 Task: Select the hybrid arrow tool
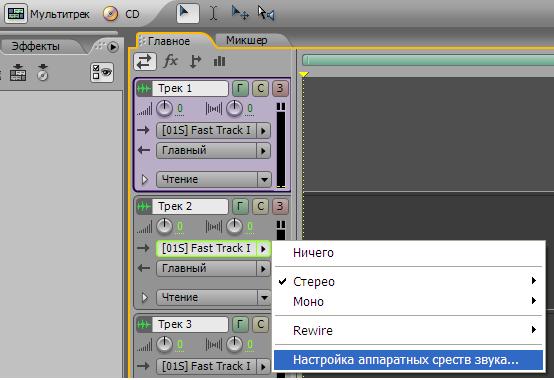coord(188,13)
